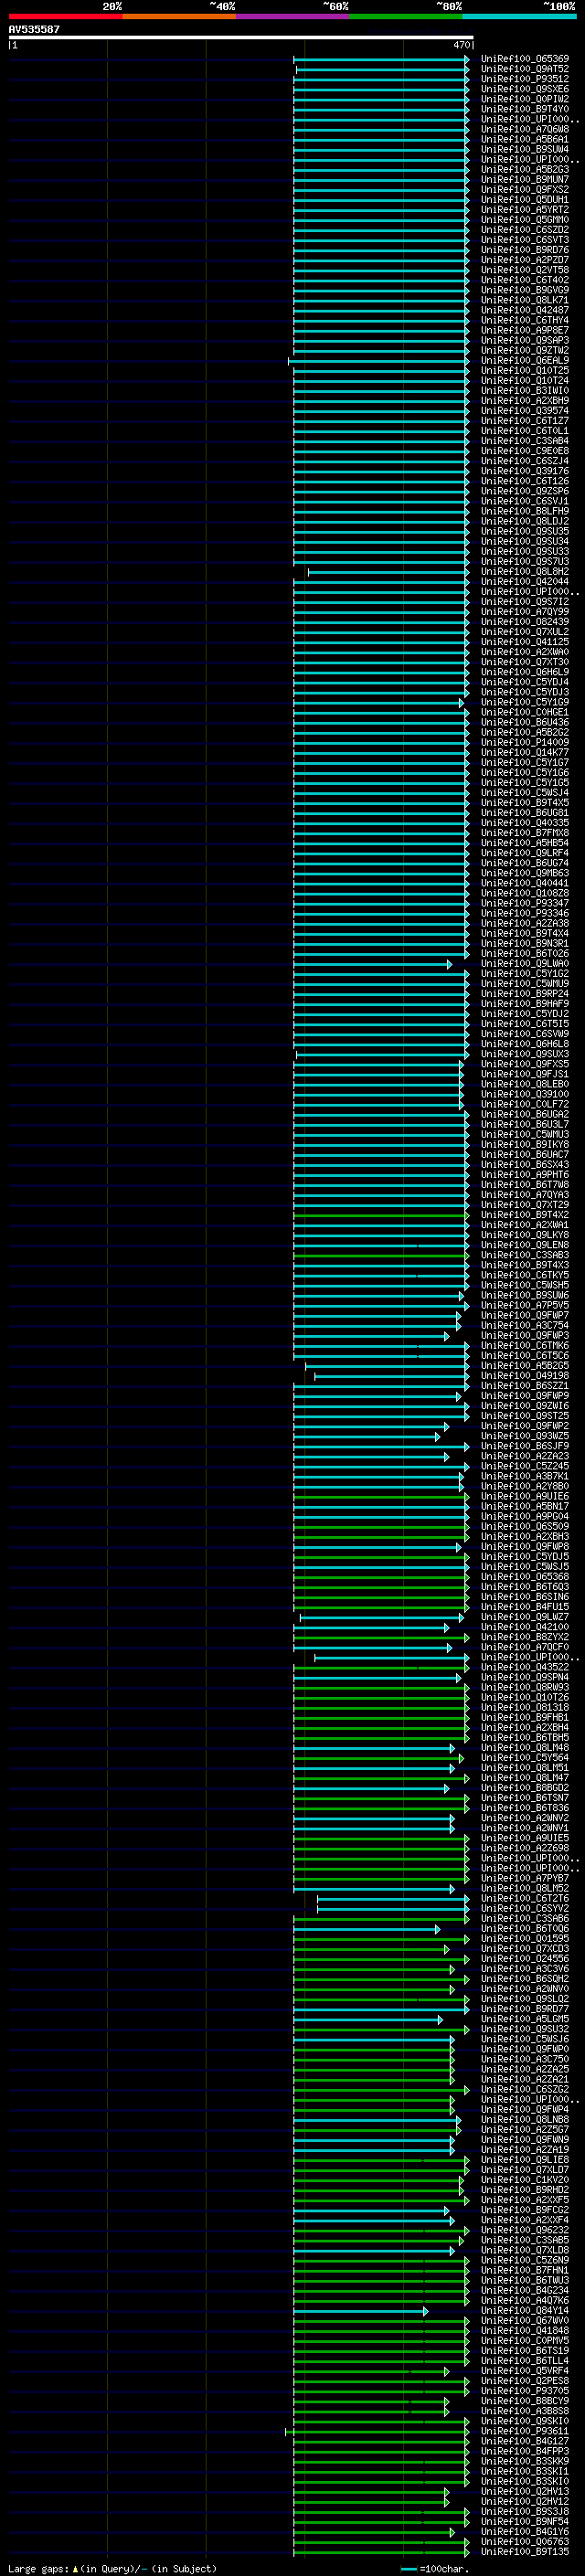Click hit label UniRef100_A9PHT6
Screen dimensions: 585x2576
coord(525,1174)
